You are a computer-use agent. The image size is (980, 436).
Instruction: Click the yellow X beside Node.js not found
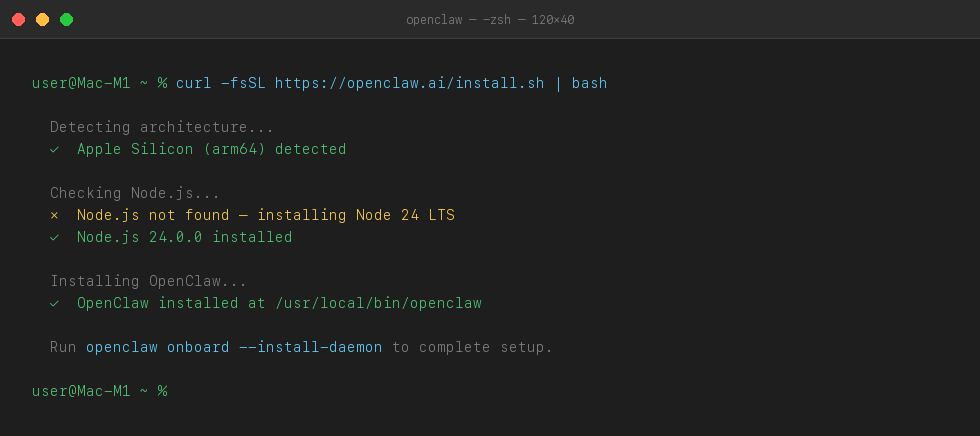[x=55, y=215]
